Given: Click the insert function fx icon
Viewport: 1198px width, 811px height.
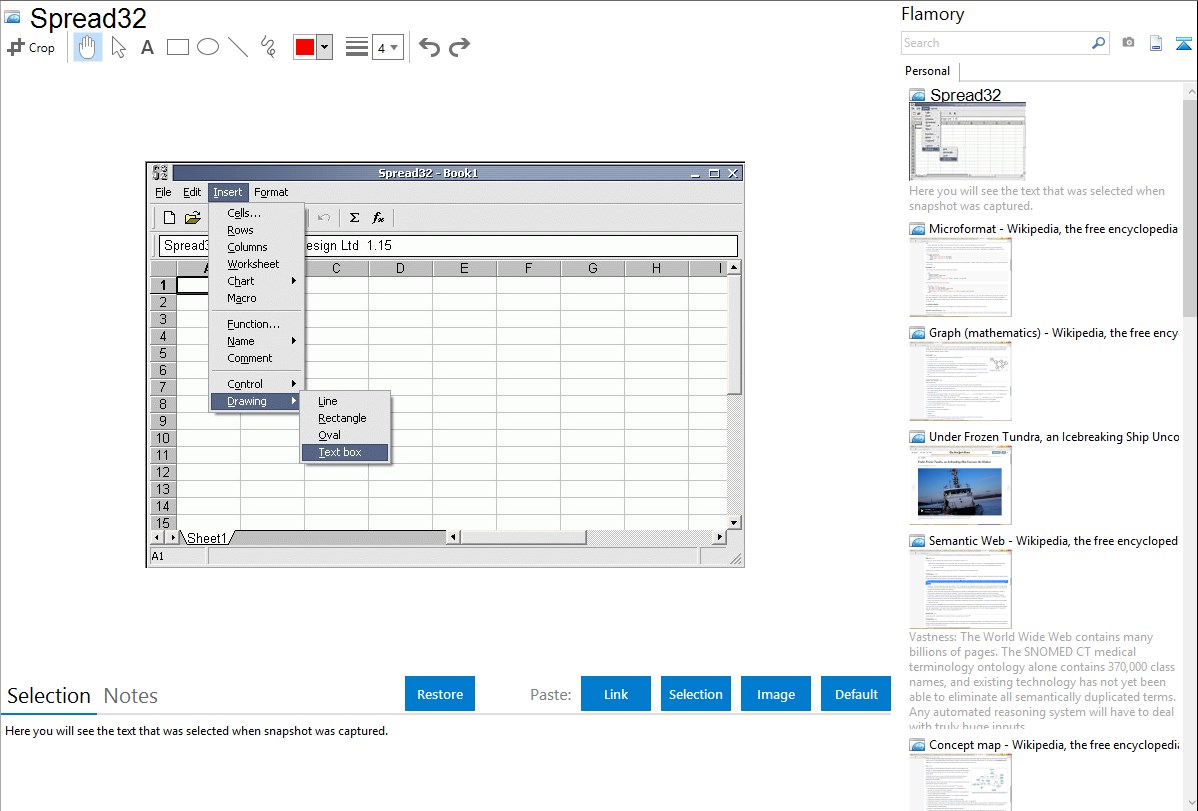Looking at the screenshot, I should (x=378, y=218).
